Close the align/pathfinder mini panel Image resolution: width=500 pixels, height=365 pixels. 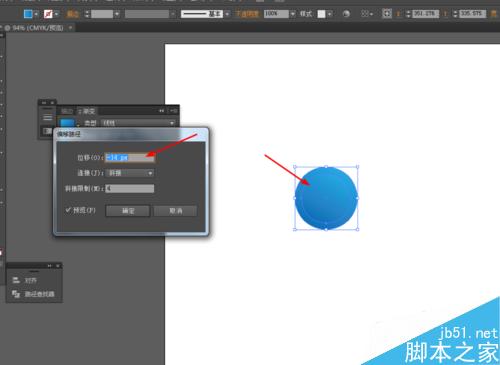(58, 266)
